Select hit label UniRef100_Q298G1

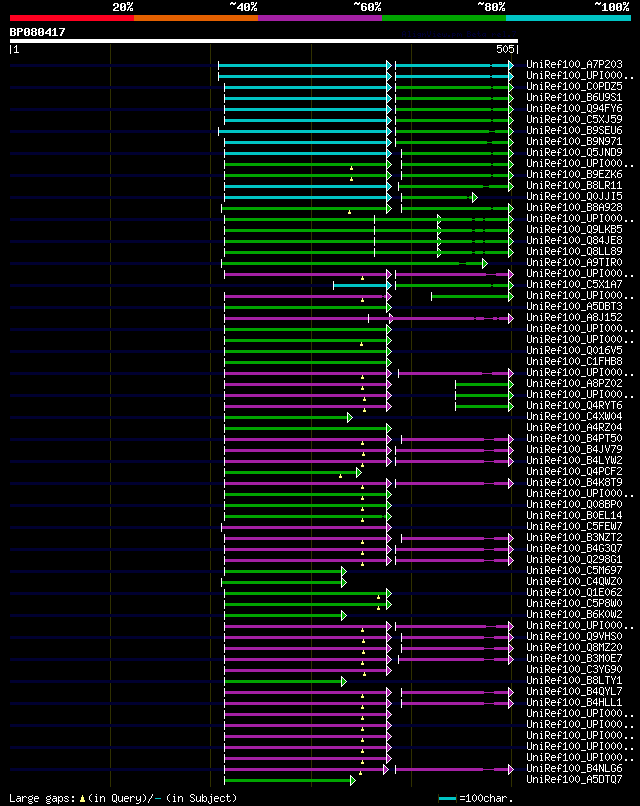[574, 559]
